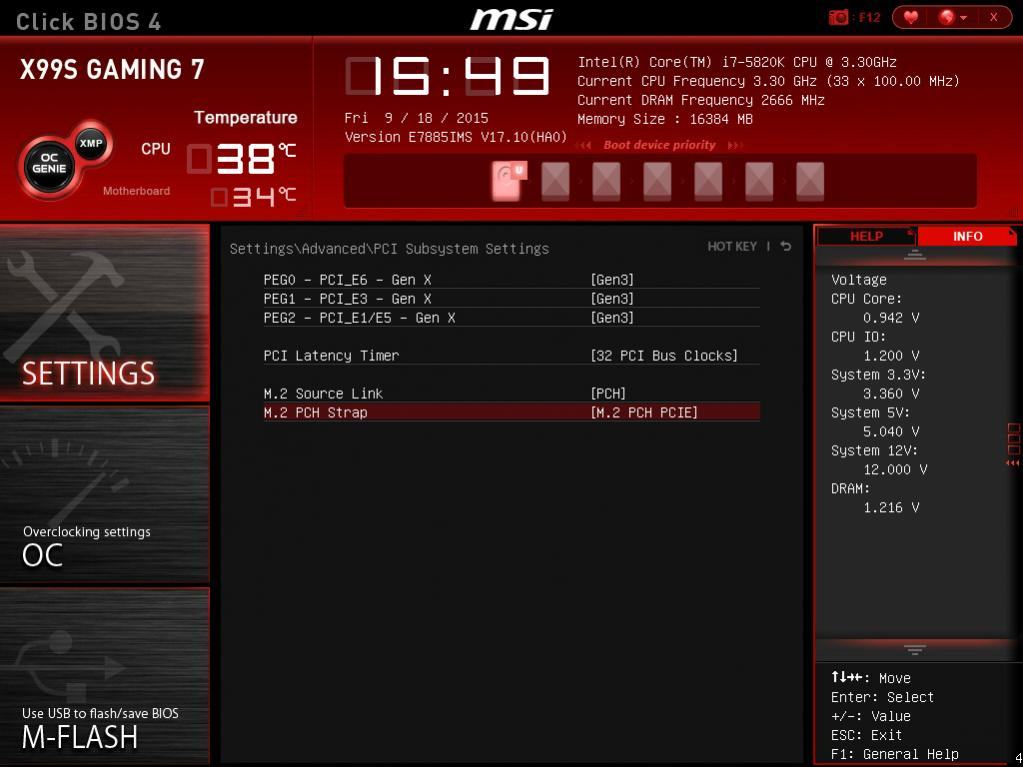Click the Current CPU Frequency 3.30 GHz line
The image size is (1023, 767).
tap(768, 82)
